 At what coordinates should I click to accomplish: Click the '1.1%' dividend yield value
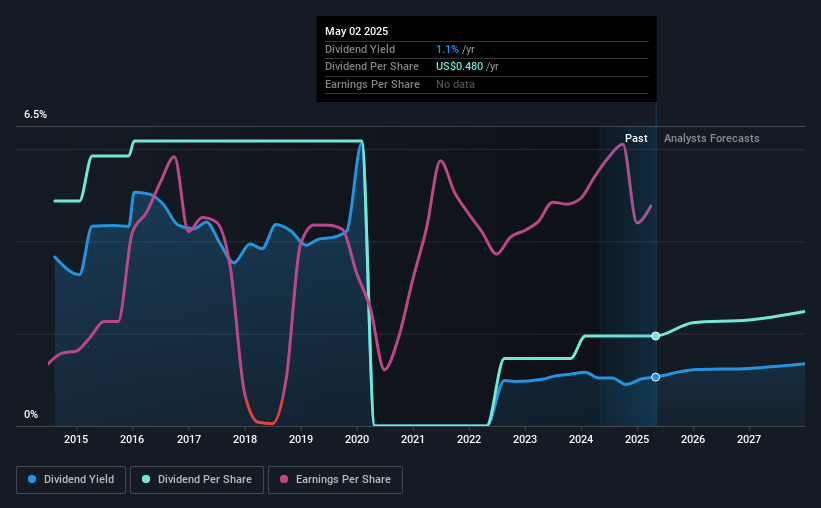448,49
